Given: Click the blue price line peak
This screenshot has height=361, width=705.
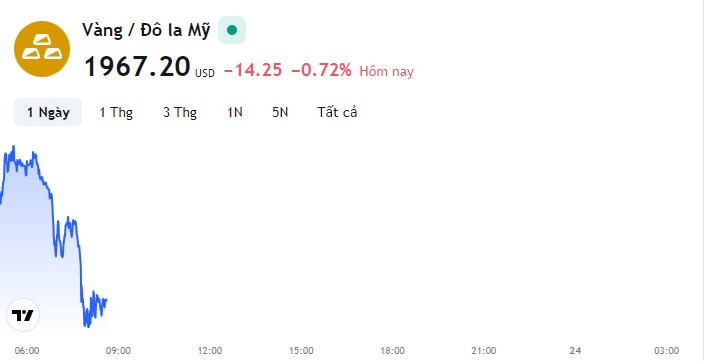Looking at the screenshot, I should [x=13, y=147].
